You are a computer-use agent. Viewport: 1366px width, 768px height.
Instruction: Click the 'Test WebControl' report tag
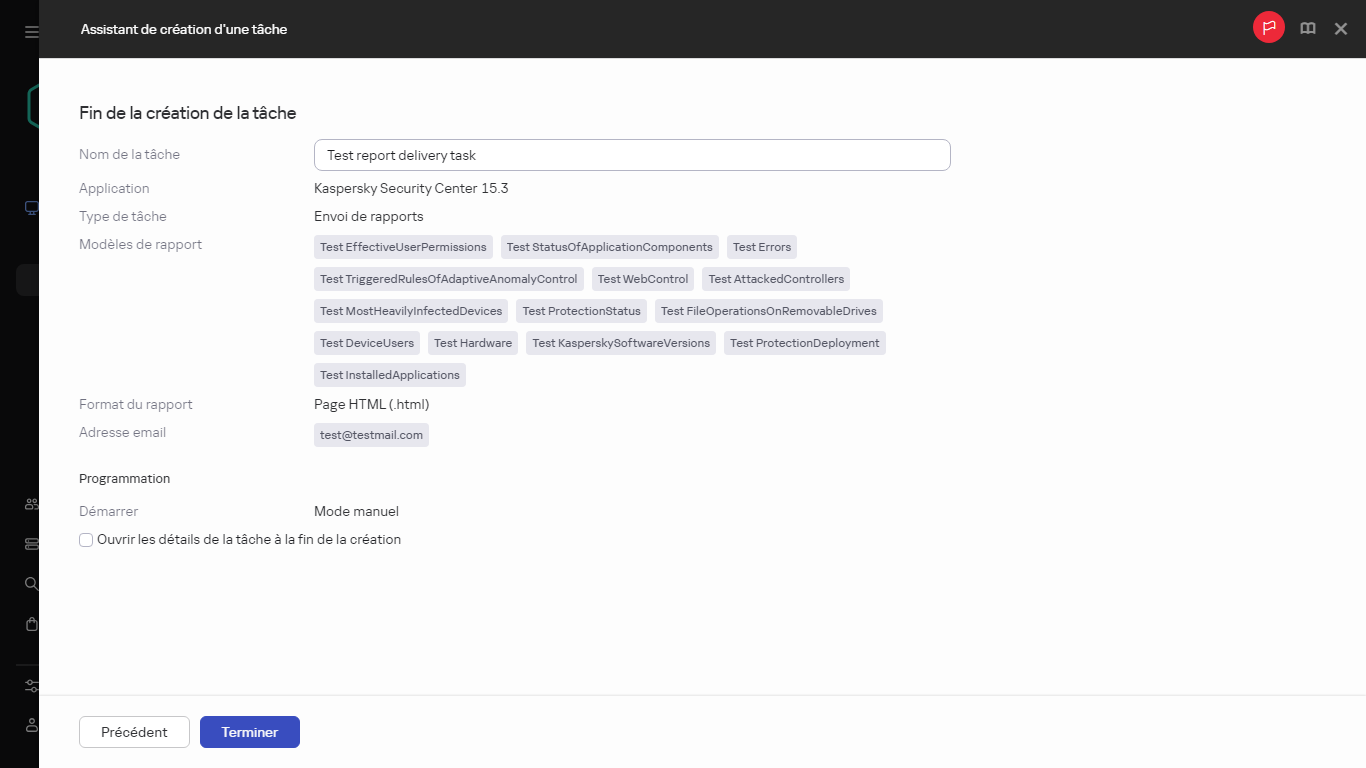click(x=643, y=279)
